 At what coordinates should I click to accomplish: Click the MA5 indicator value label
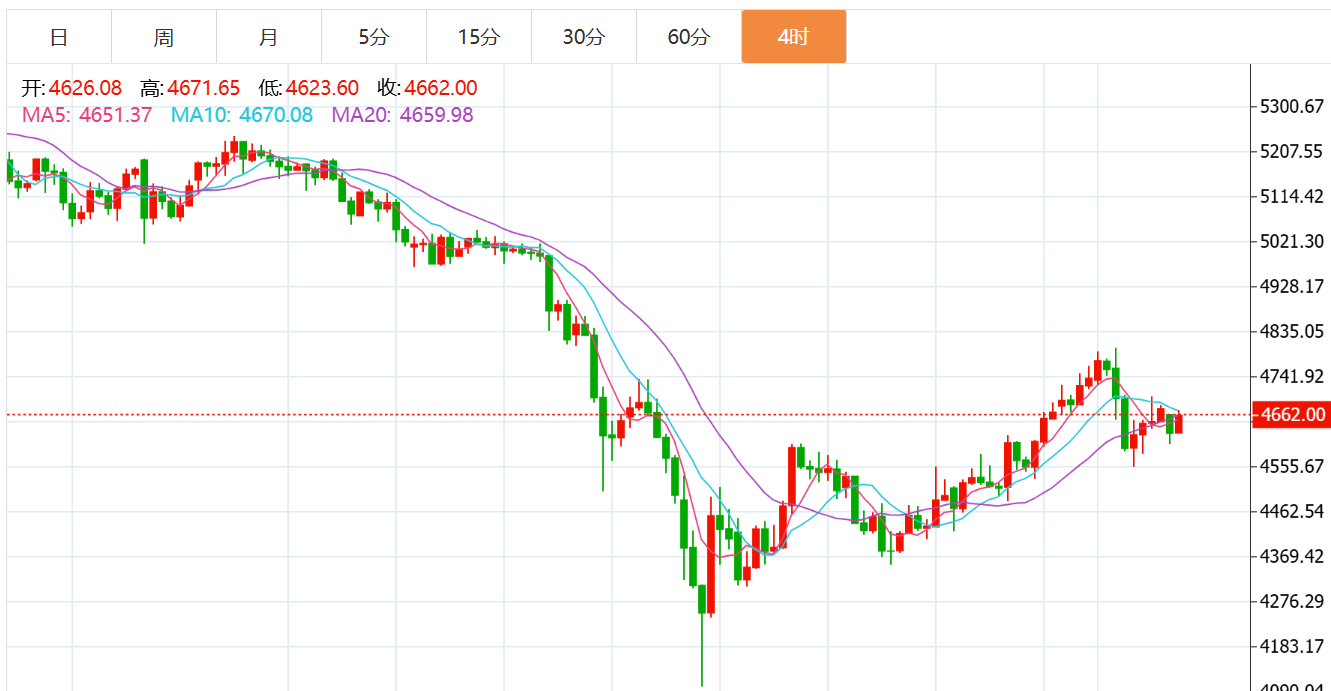[87, 115]
